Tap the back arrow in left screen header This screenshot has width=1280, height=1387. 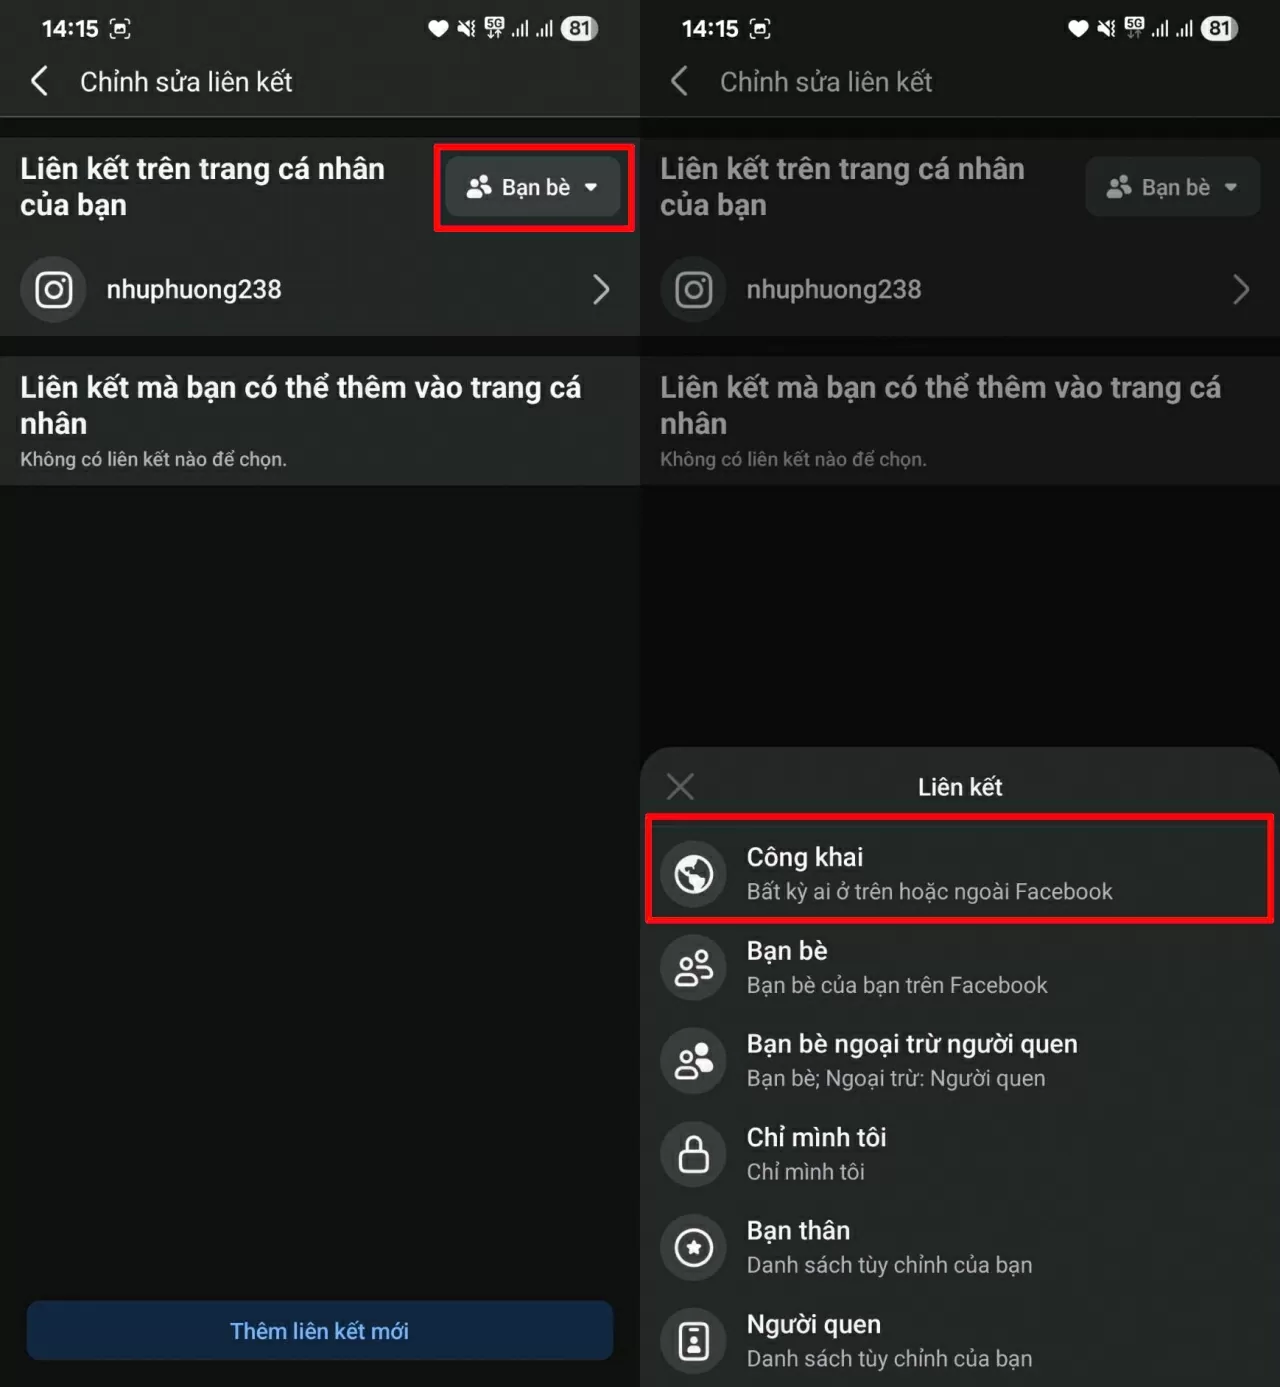[39, 81]
